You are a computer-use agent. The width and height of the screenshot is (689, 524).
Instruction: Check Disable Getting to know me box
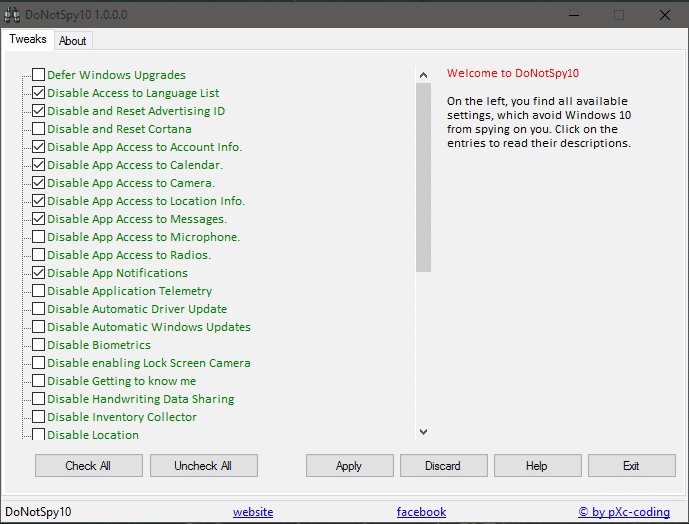click(39, 381)
